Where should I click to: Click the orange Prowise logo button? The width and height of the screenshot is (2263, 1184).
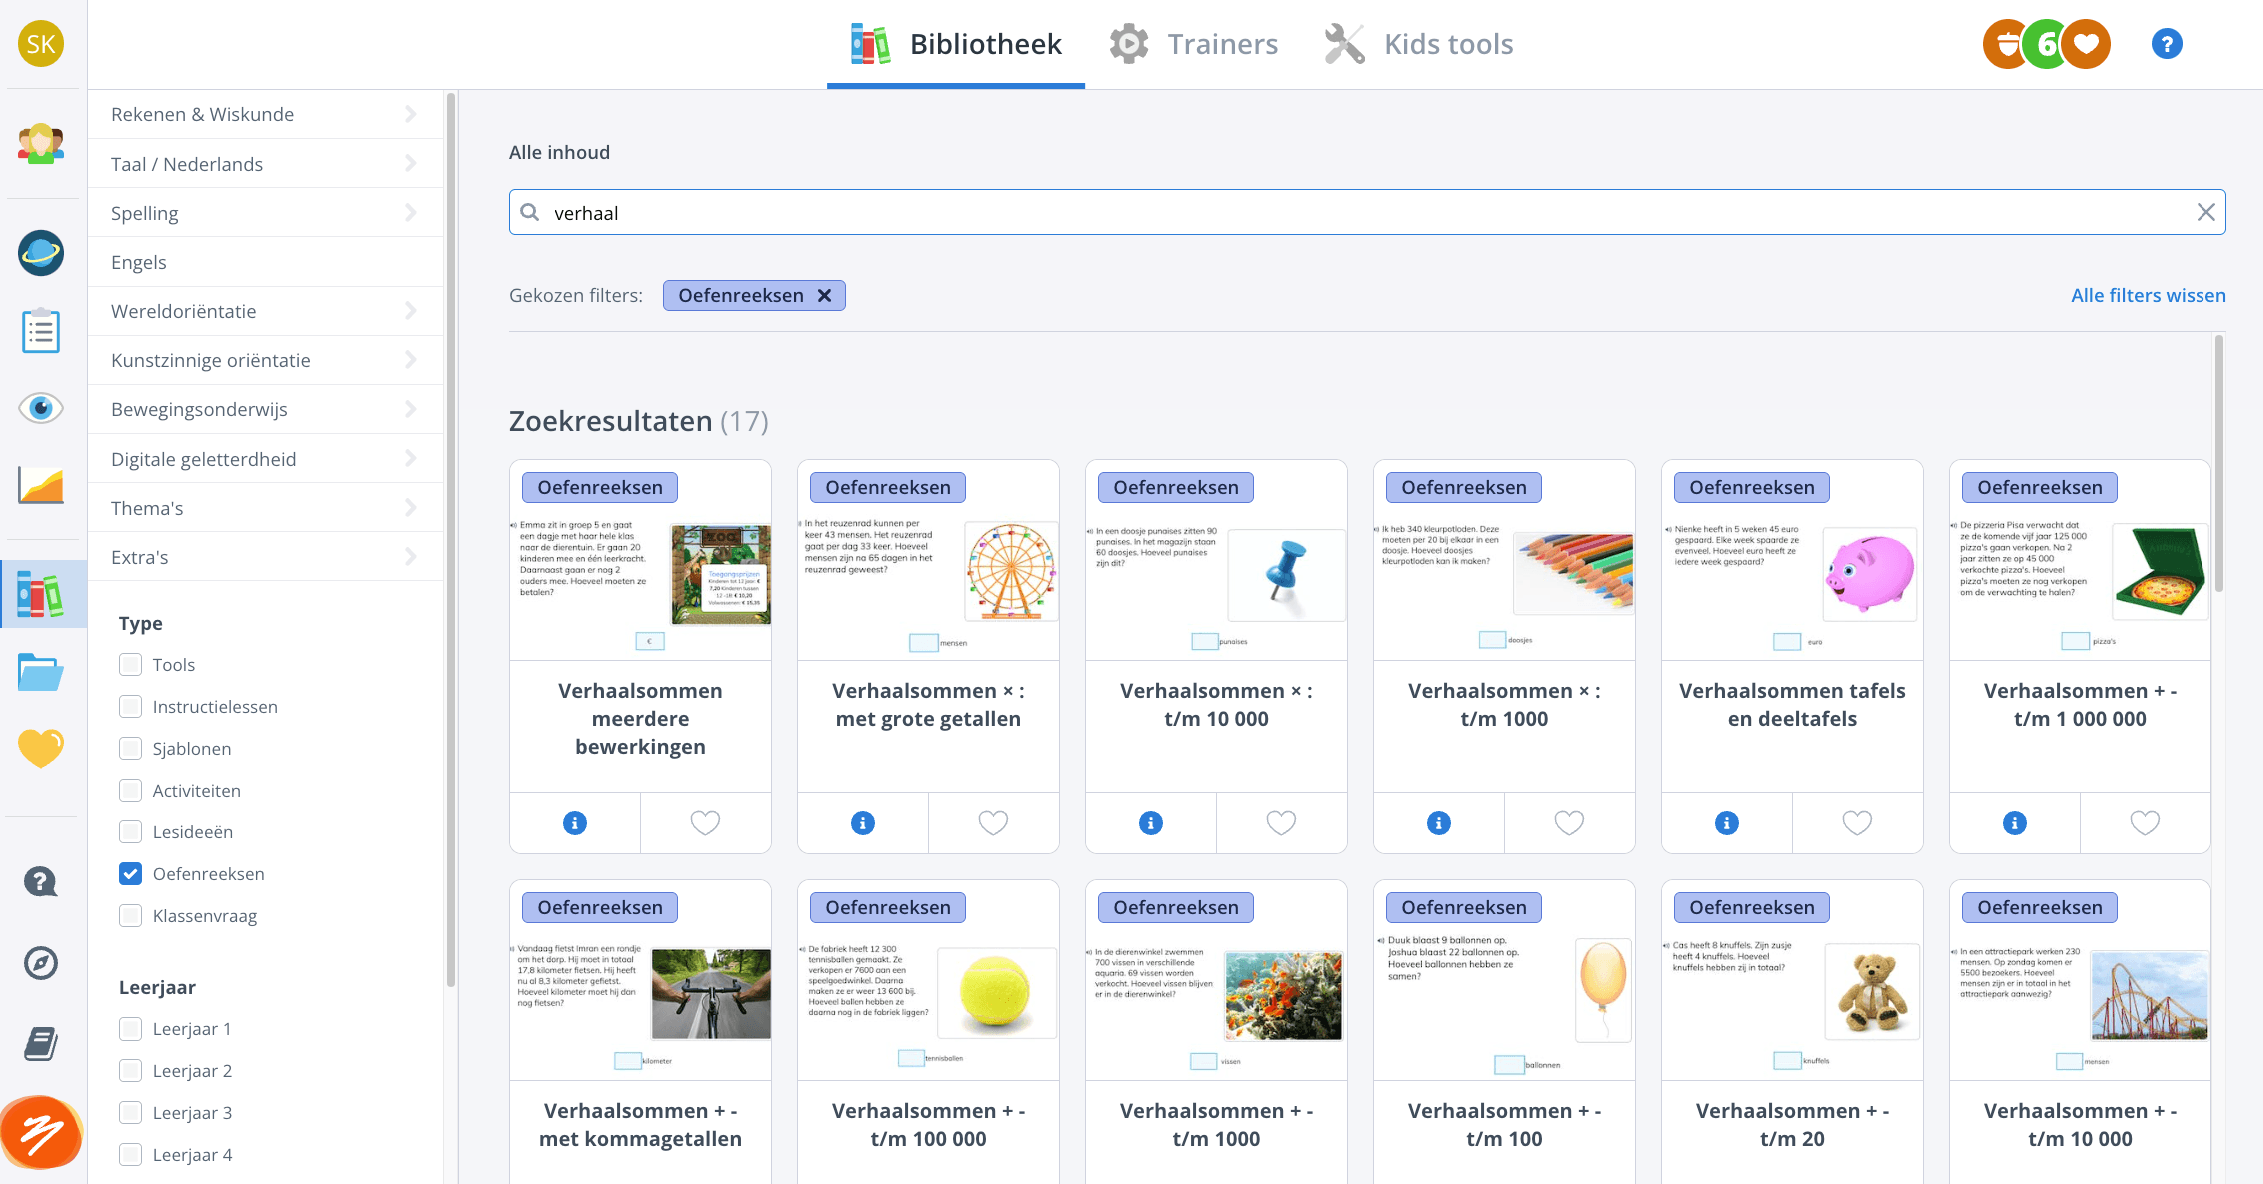[41, 1133]
